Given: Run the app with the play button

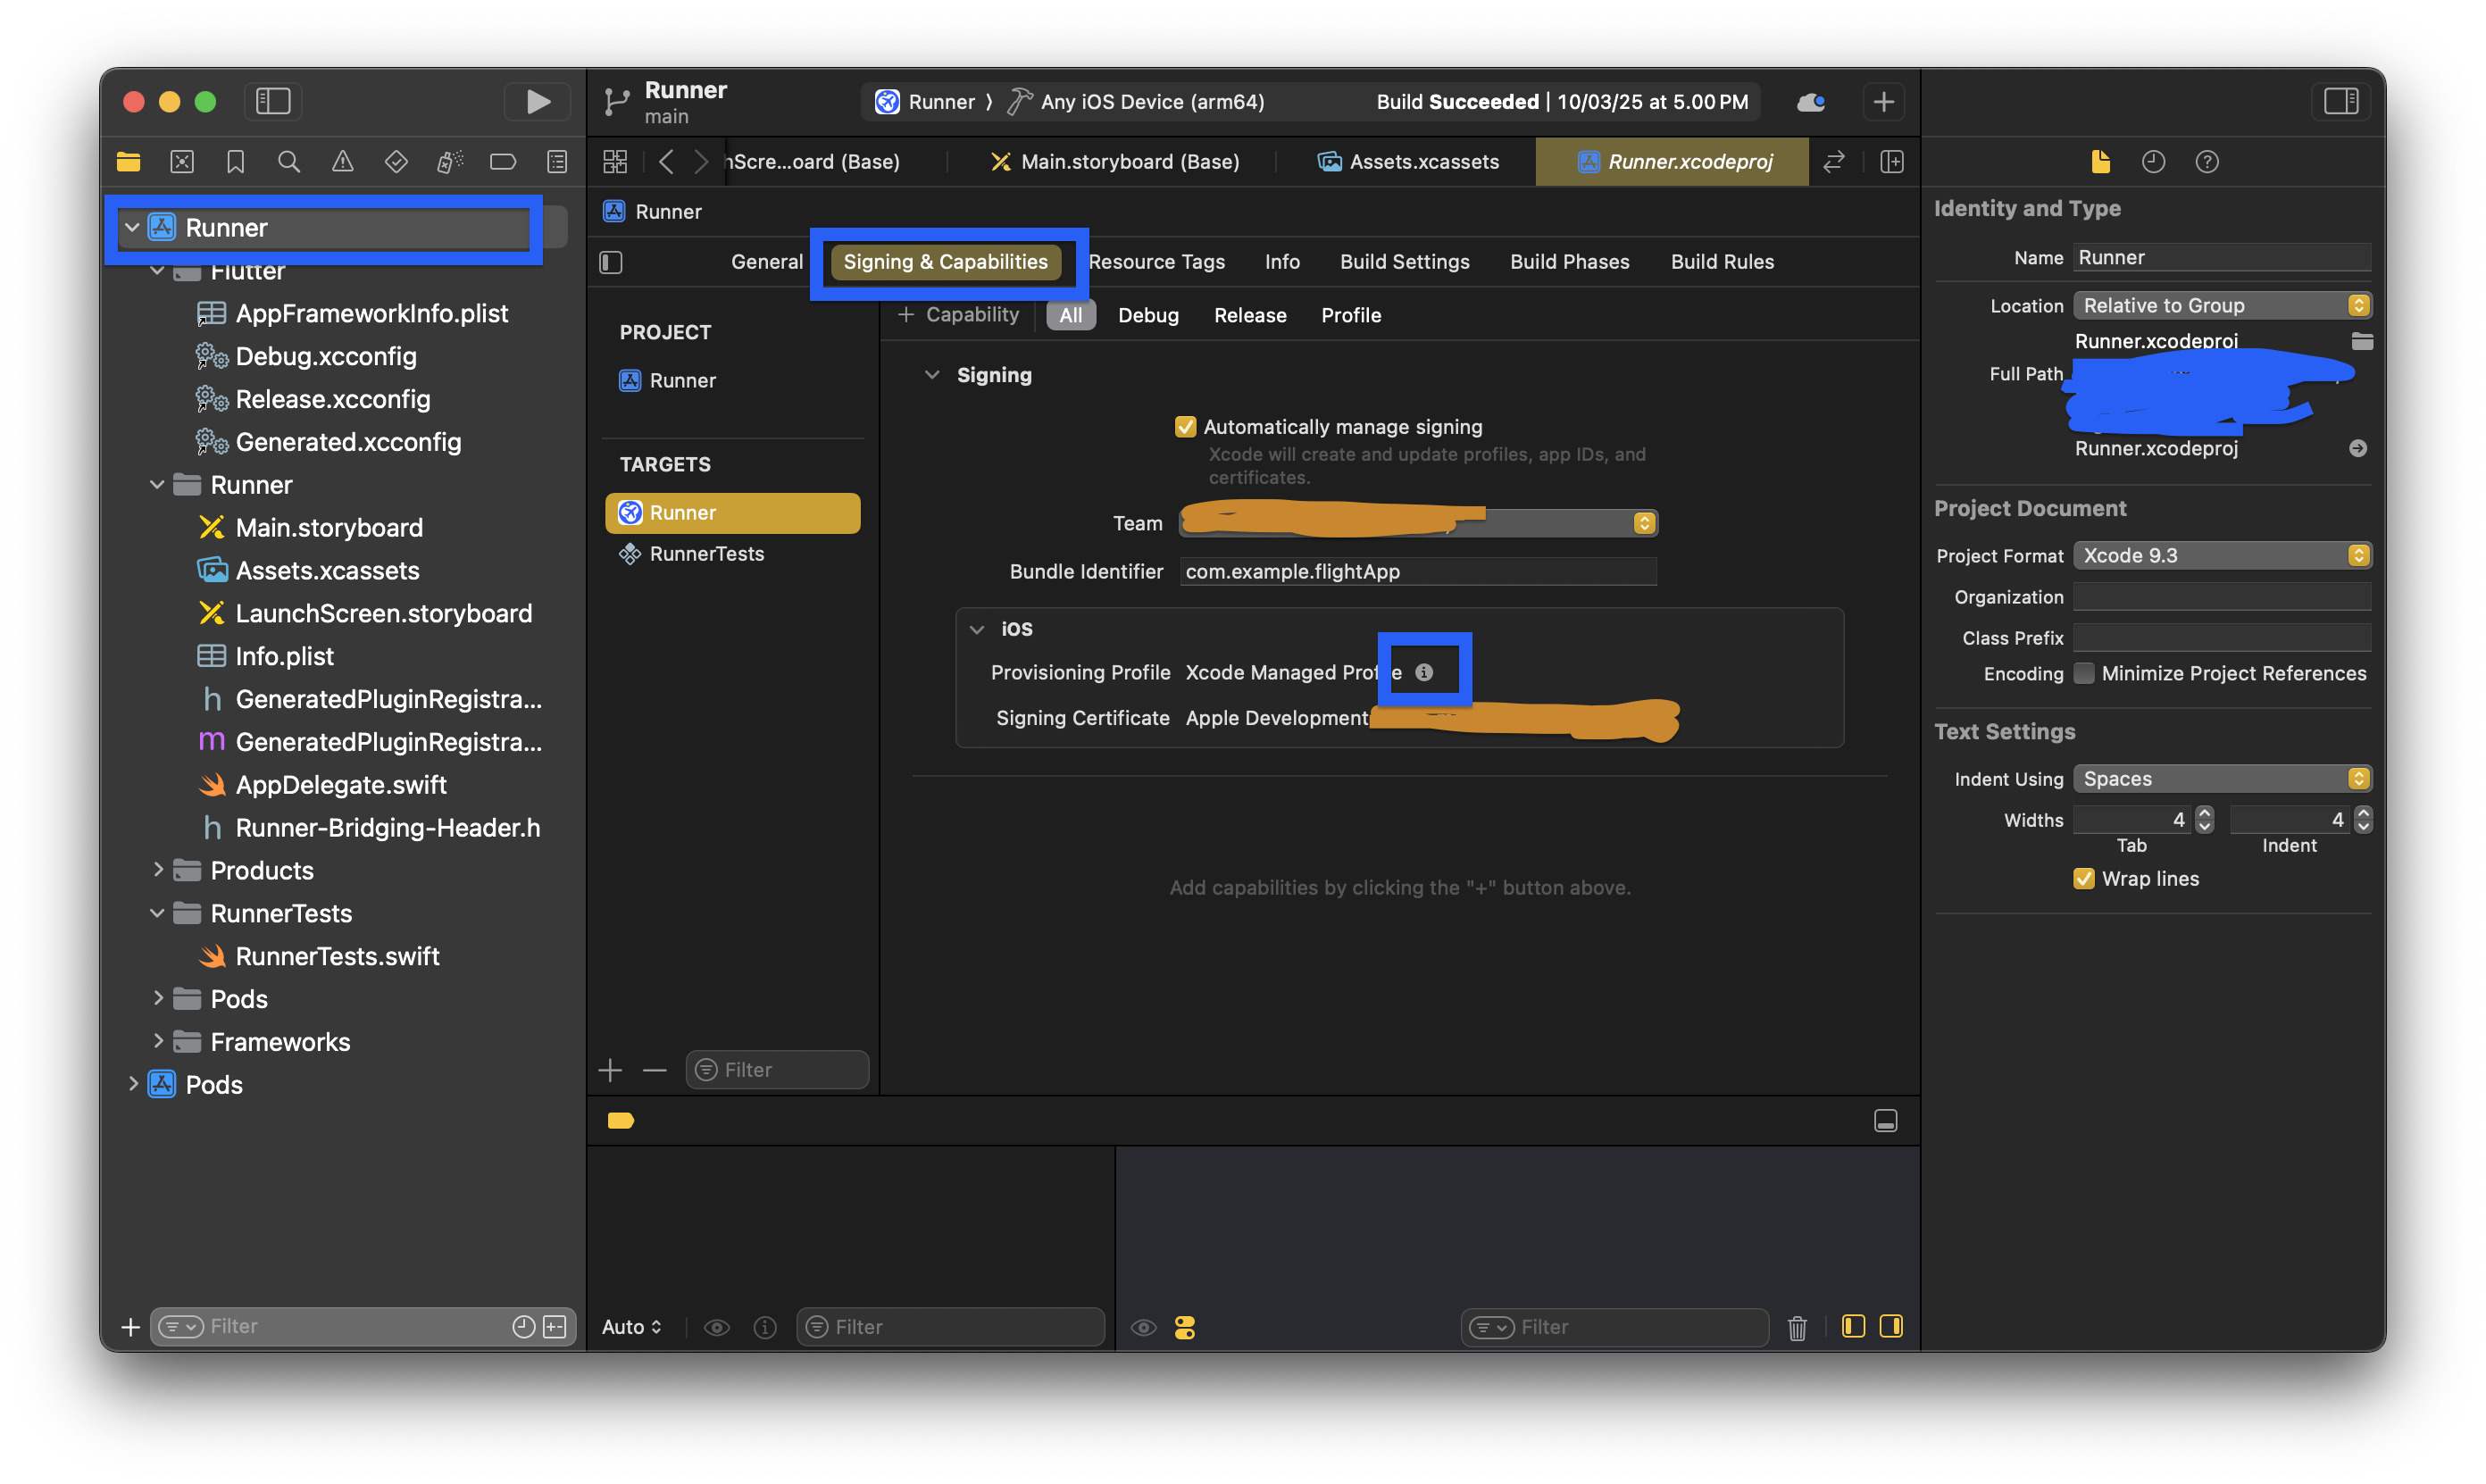Looking at the screenshot, I should pyautogui.click(x=537, y=101).
